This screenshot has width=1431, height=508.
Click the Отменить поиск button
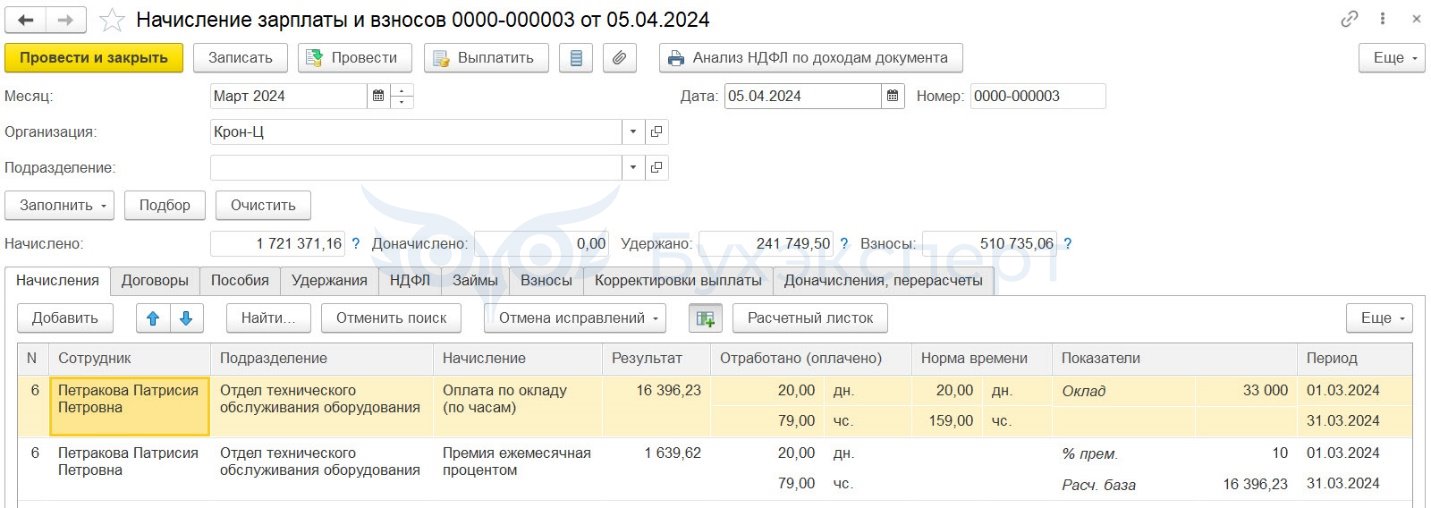pyautogui.click(x=391, y=318)
